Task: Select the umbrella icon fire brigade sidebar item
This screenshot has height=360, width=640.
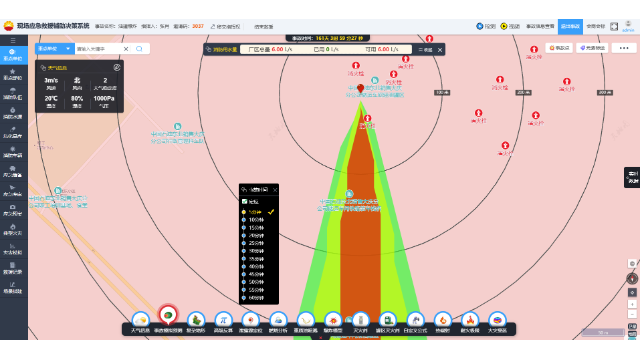Action: point(13,93)
